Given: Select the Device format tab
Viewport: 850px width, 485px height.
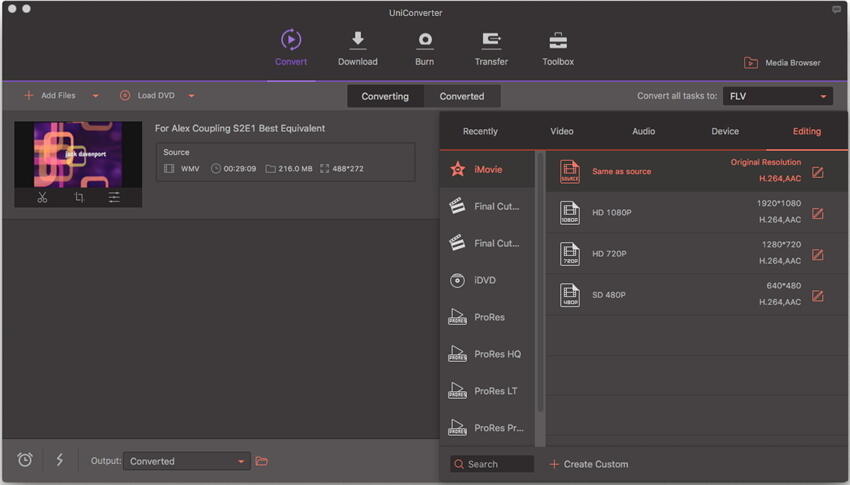Looking at the screenshot, I should click(x=725, y=131).
